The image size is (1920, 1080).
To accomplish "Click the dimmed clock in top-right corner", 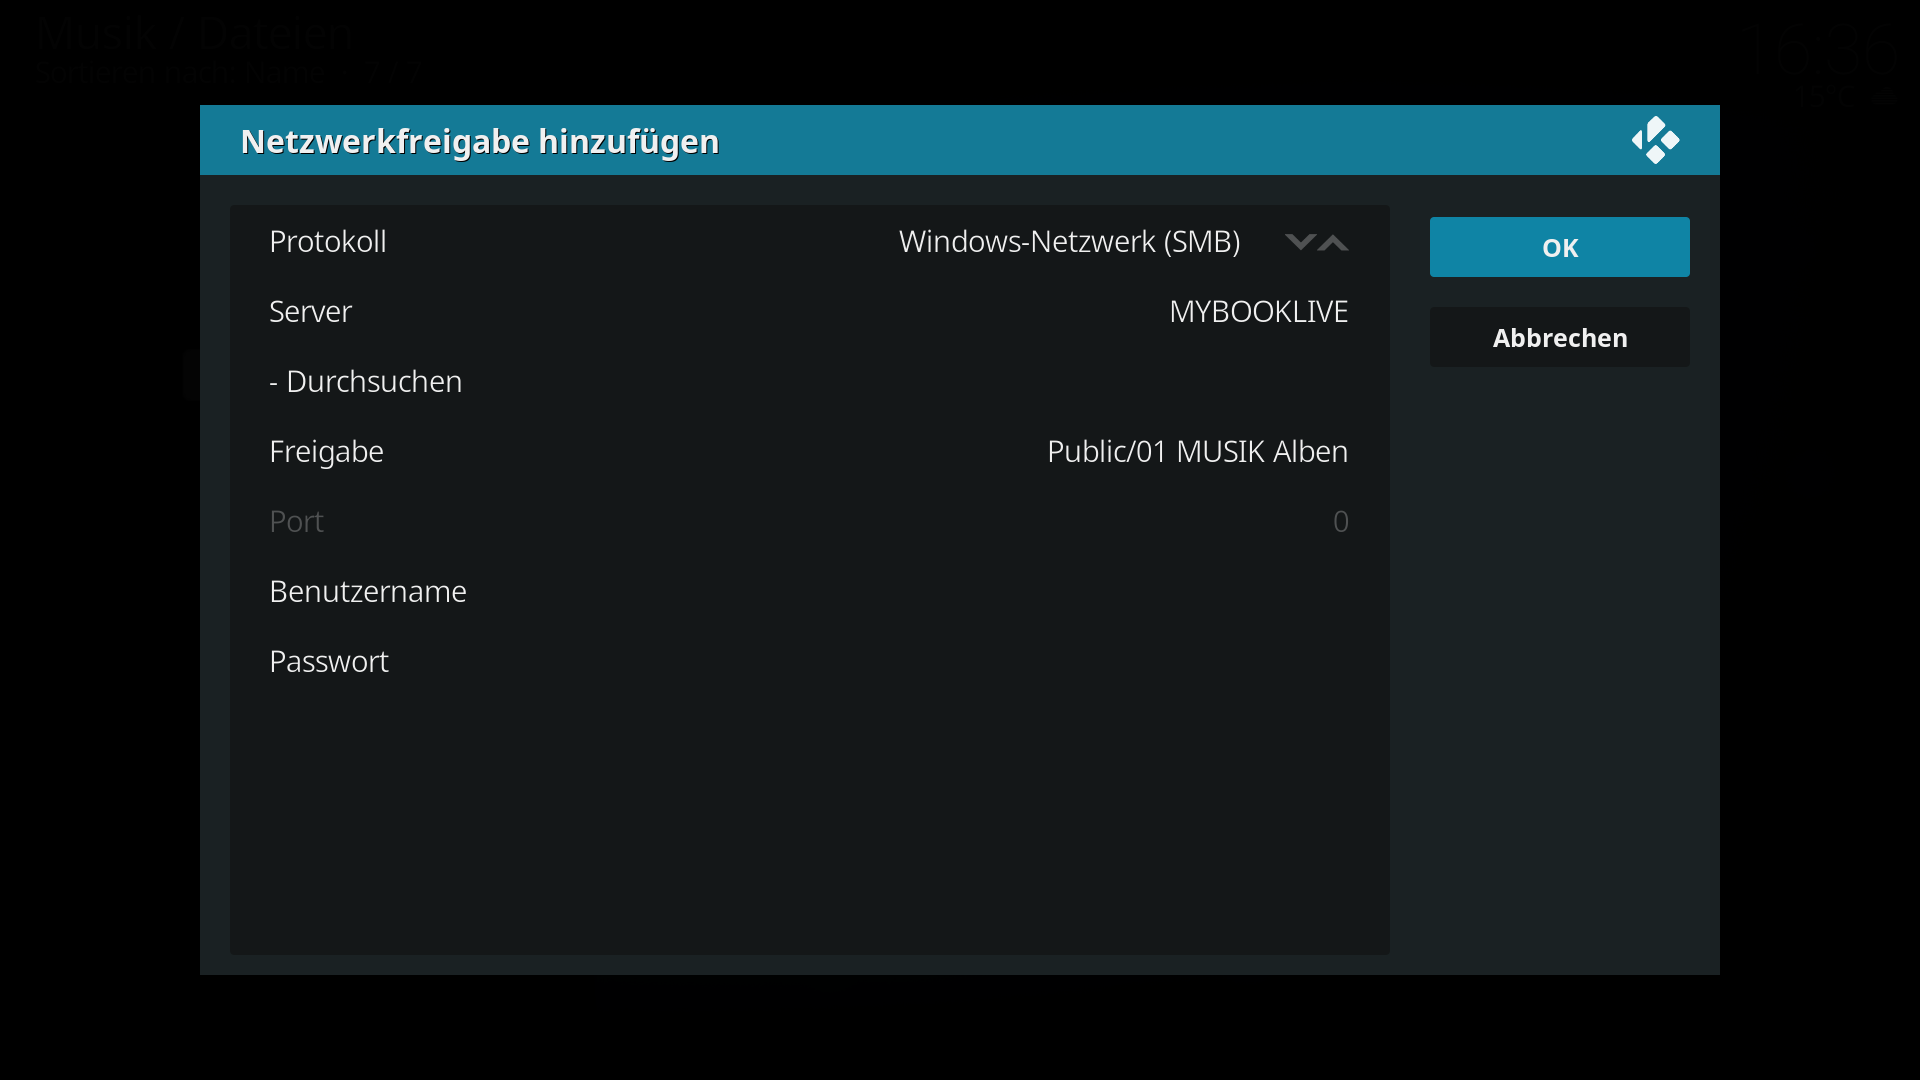I will click(x=1820, y=50).
